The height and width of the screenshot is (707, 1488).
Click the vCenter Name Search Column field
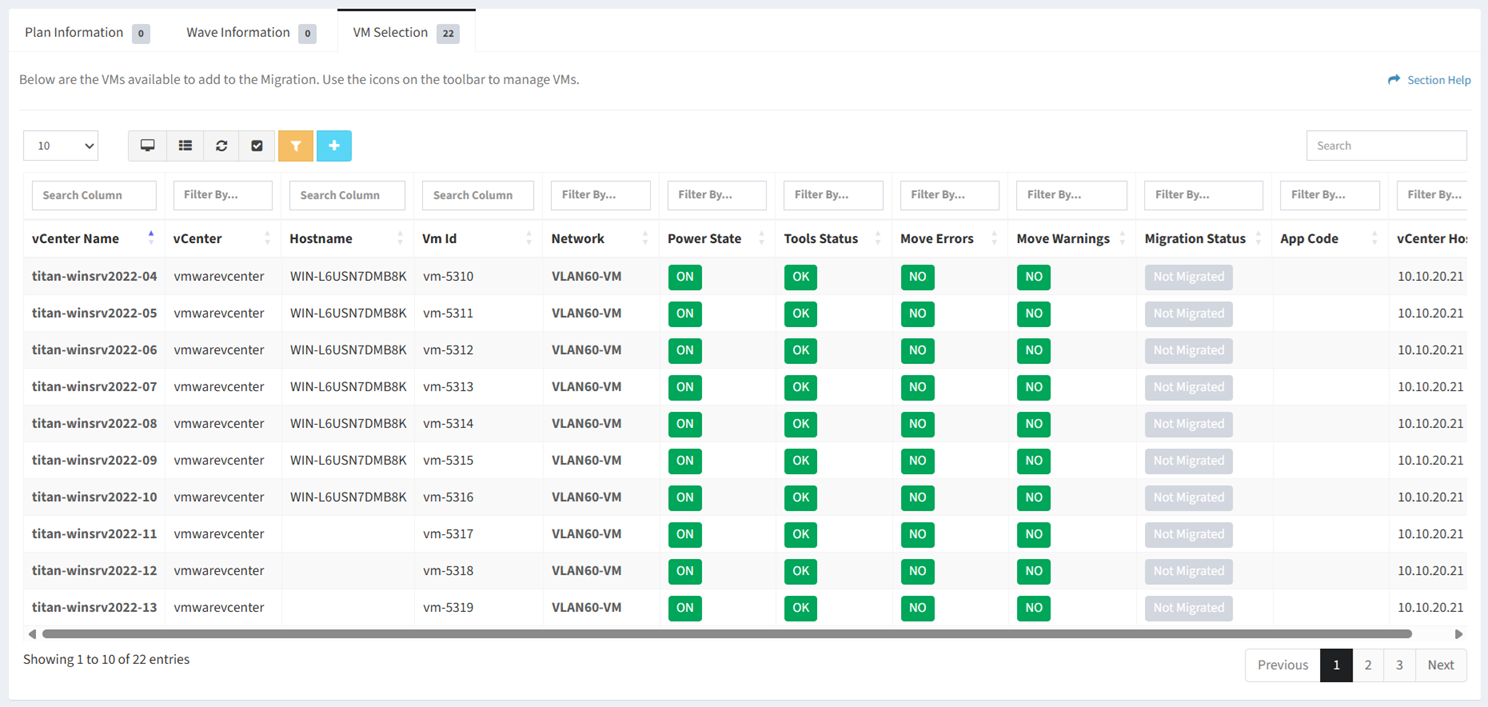pyautogui.click(x=94, y=195)
